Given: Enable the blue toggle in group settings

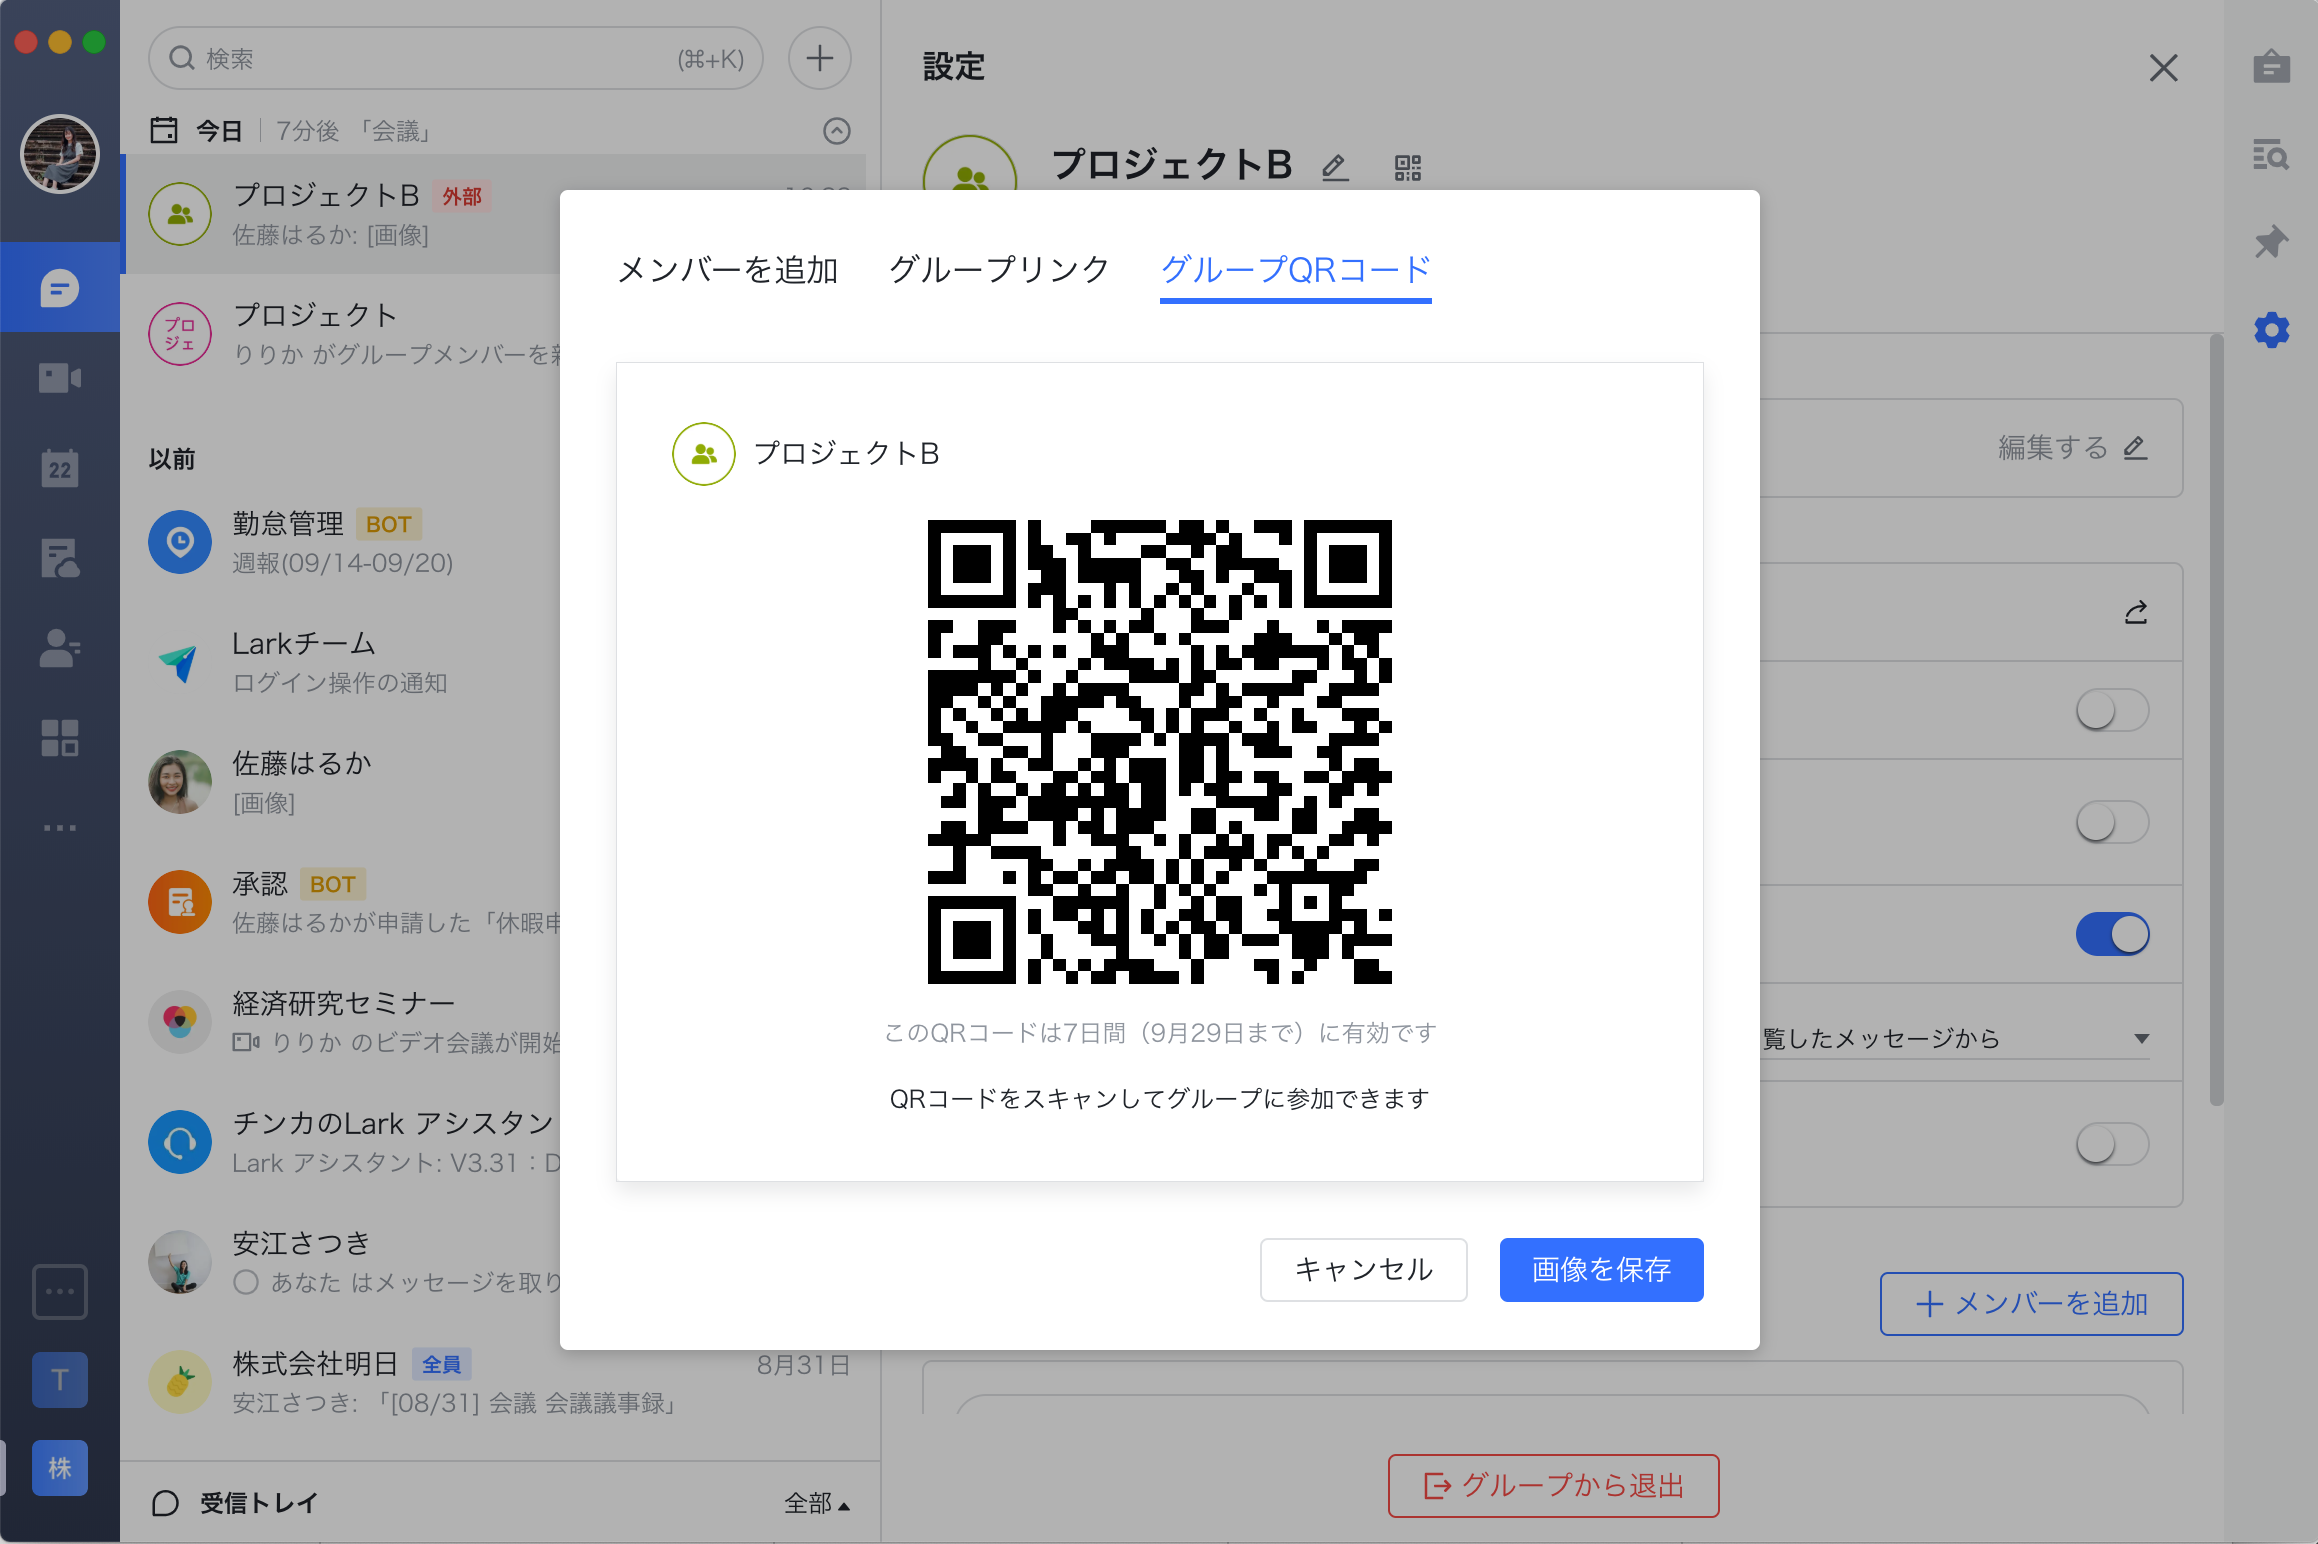Looking at the screenshot, I should tap(2113, 933).
